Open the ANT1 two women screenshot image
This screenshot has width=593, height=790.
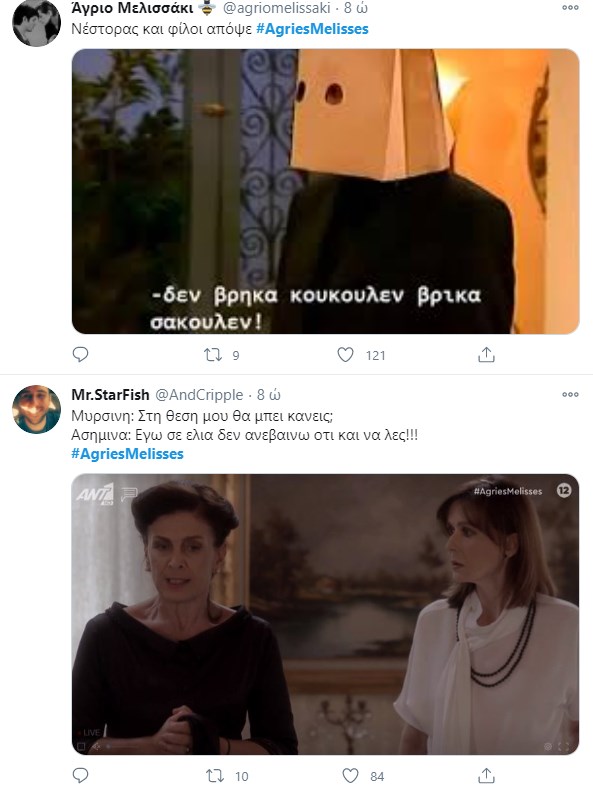325,614
